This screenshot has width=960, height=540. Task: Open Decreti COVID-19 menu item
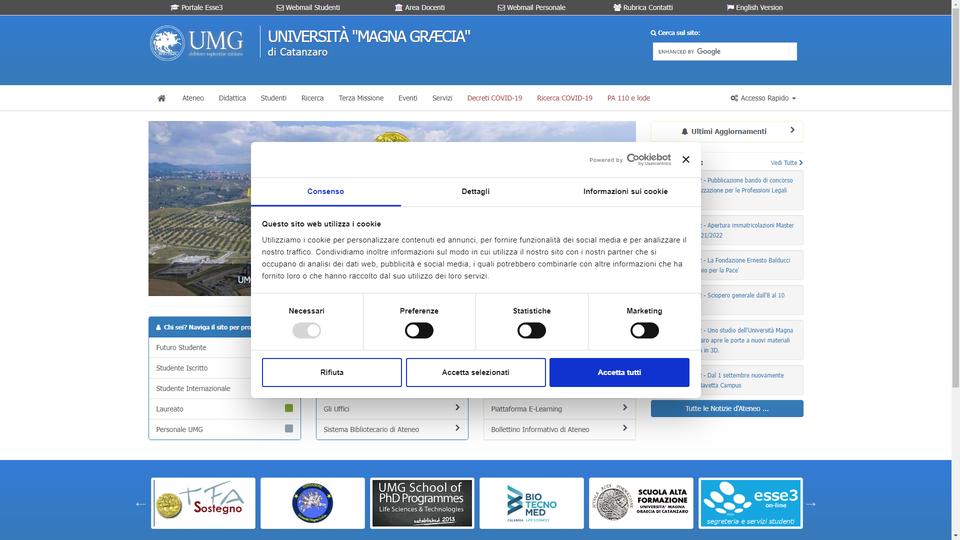495,98
